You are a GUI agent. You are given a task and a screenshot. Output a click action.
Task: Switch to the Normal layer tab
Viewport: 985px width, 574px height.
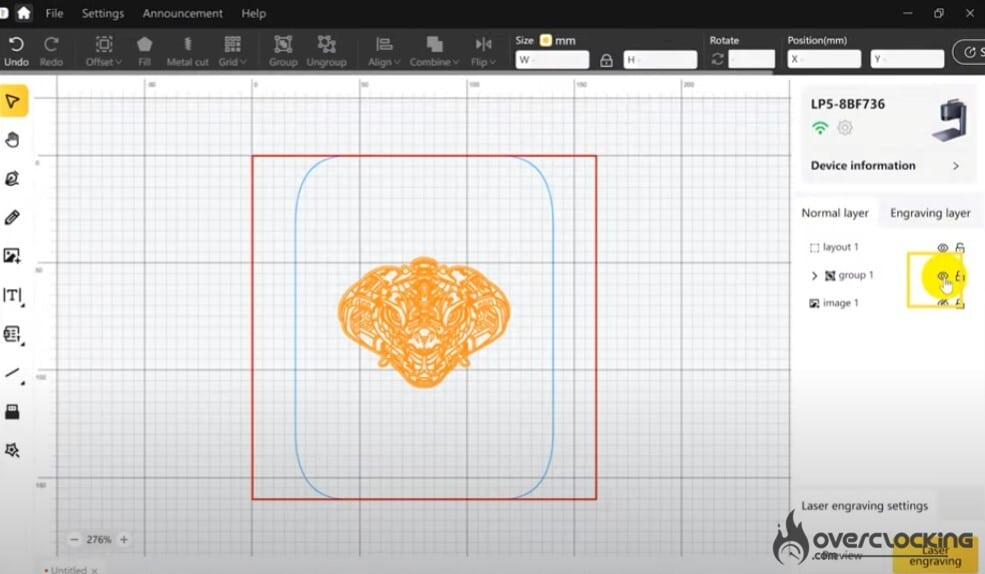point(835,213)
